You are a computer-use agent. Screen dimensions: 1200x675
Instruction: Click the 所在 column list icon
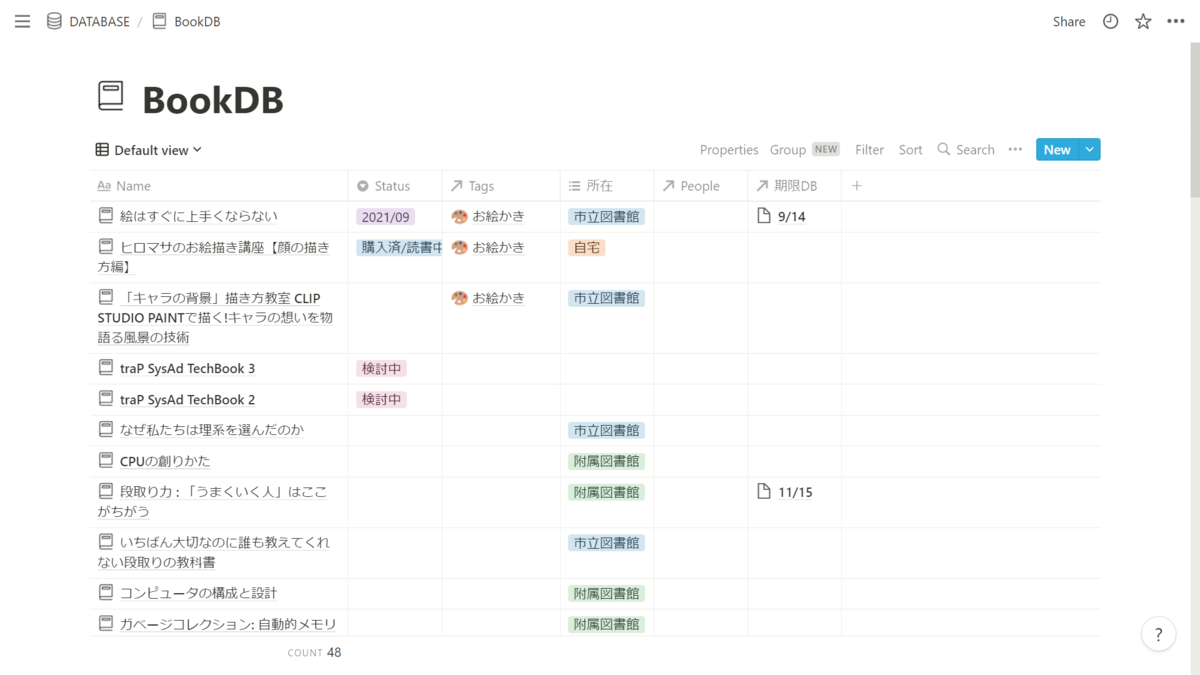pos(575,186)
